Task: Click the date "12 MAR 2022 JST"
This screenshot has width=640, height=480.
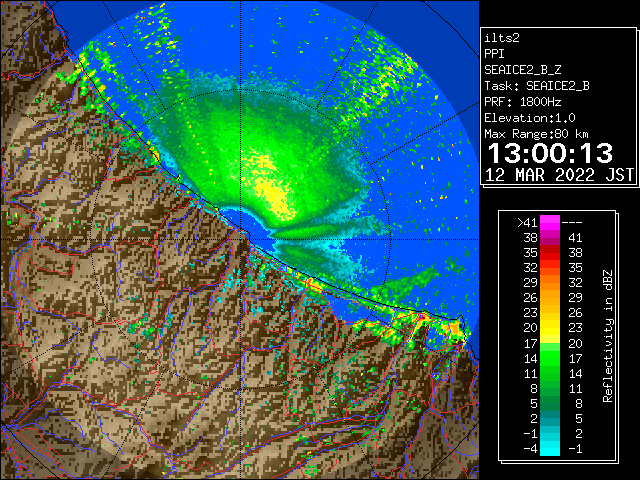Action: coord(559,175)
